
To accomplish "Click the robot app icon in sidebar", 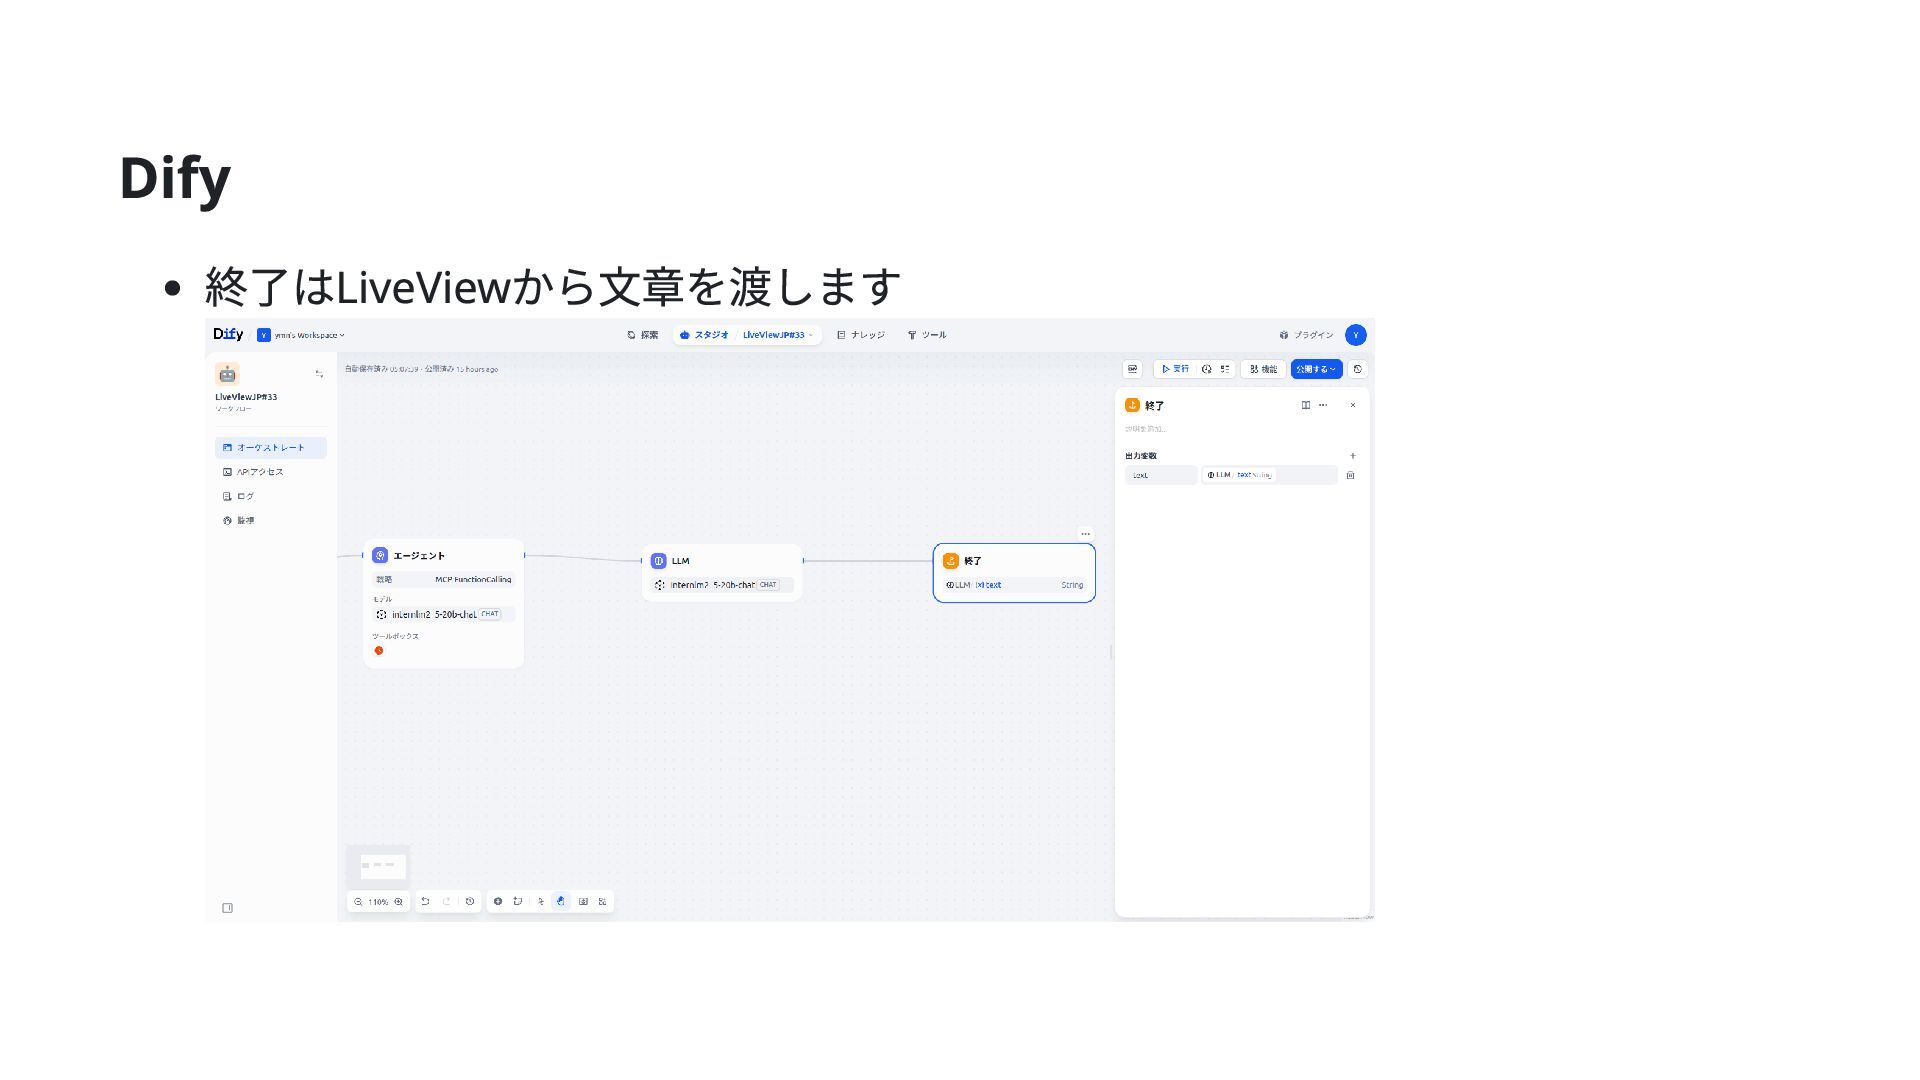I will pos(227,374).
